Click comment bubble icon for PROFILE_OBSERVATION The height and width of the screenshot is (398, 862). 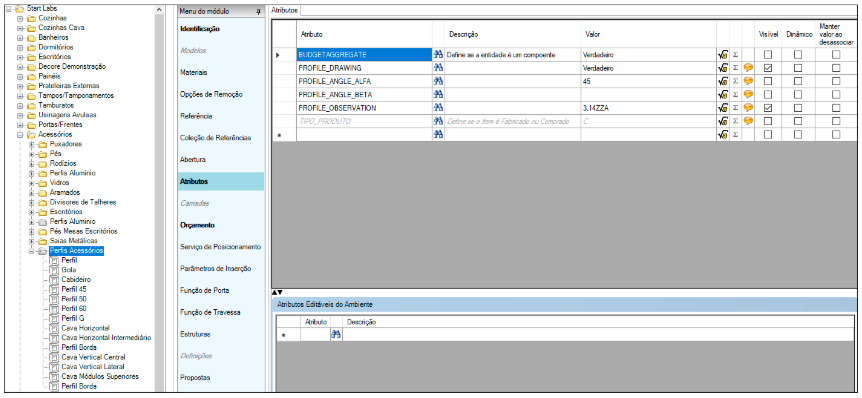click(x=748, y=108)
